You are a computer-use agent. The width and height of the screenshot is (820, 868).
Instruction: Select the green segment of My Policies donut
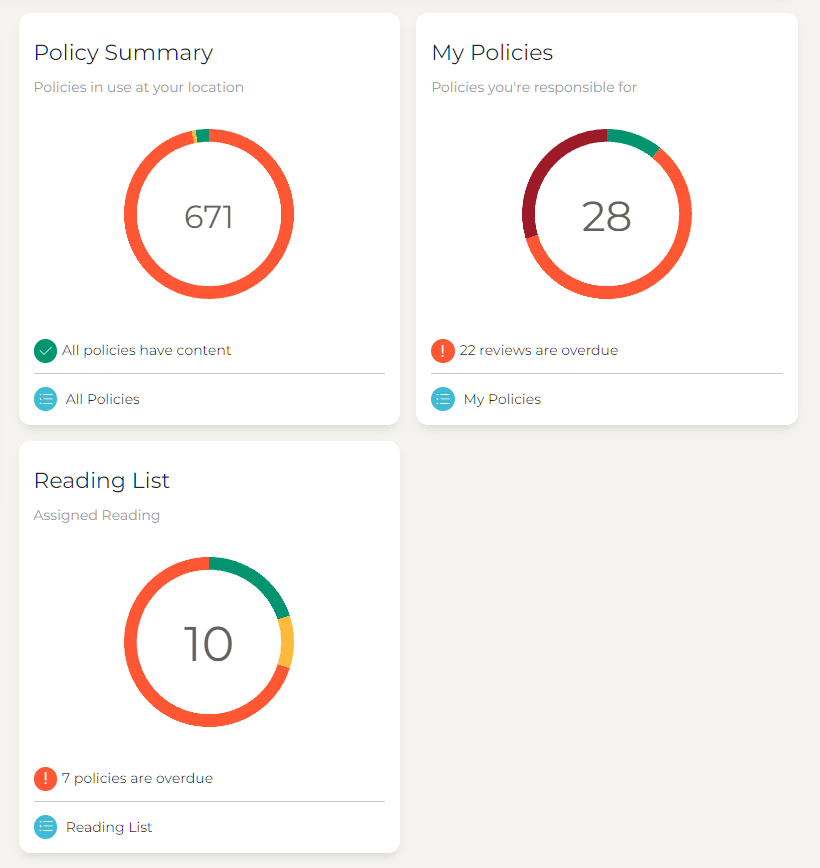pos(634,141)
